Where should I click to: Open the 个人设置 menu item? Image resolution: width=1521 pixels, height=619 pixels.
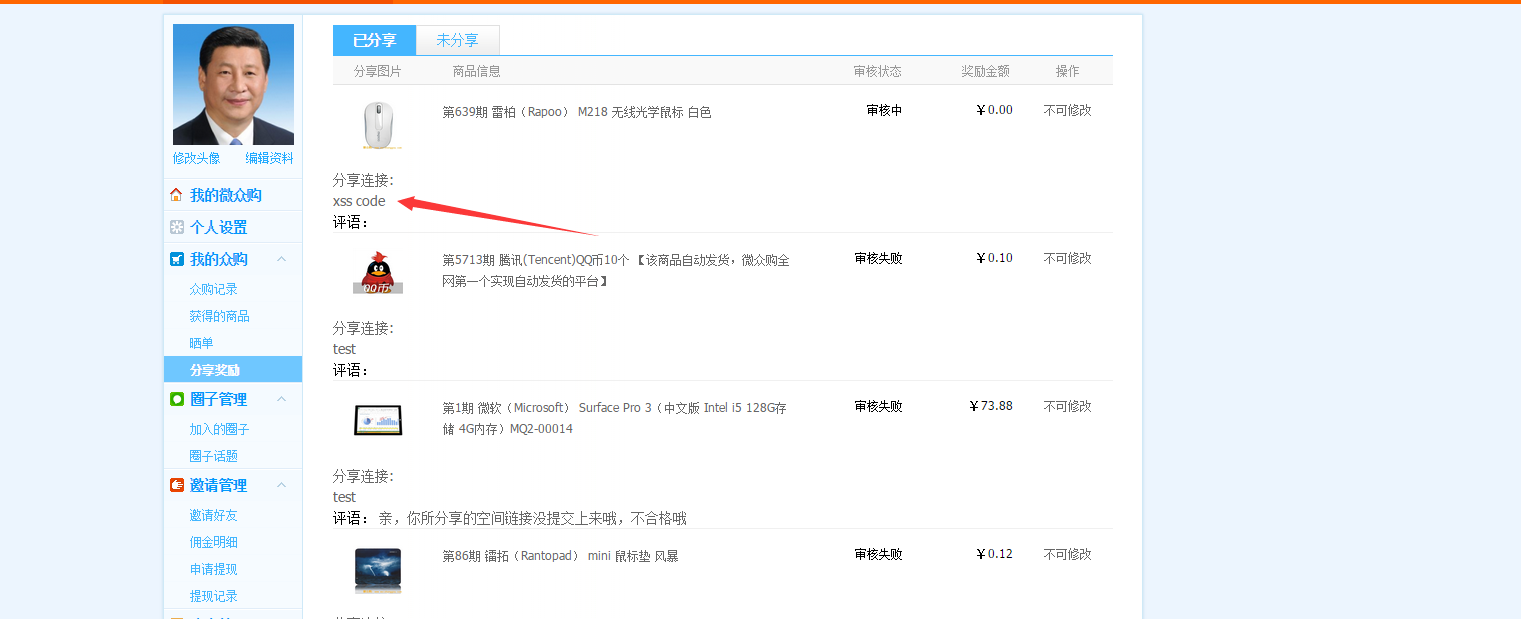point(218,227)
